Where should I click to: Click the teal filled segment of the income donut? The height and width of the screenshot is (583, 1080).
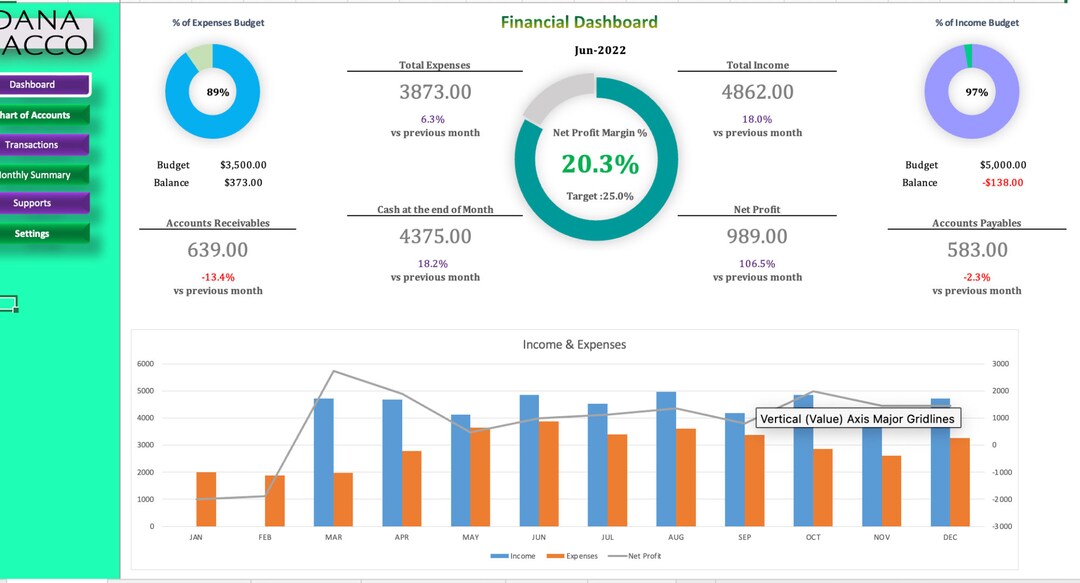tap(970, 54)
